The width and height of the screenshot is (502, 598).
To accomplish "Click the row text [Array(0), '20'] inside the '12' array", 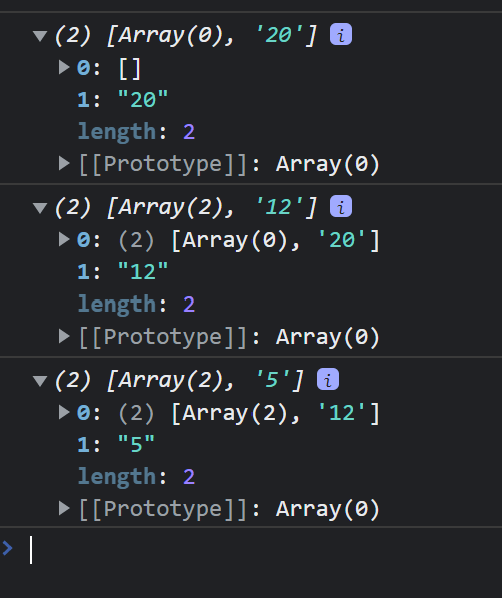I will click(275, 241).
